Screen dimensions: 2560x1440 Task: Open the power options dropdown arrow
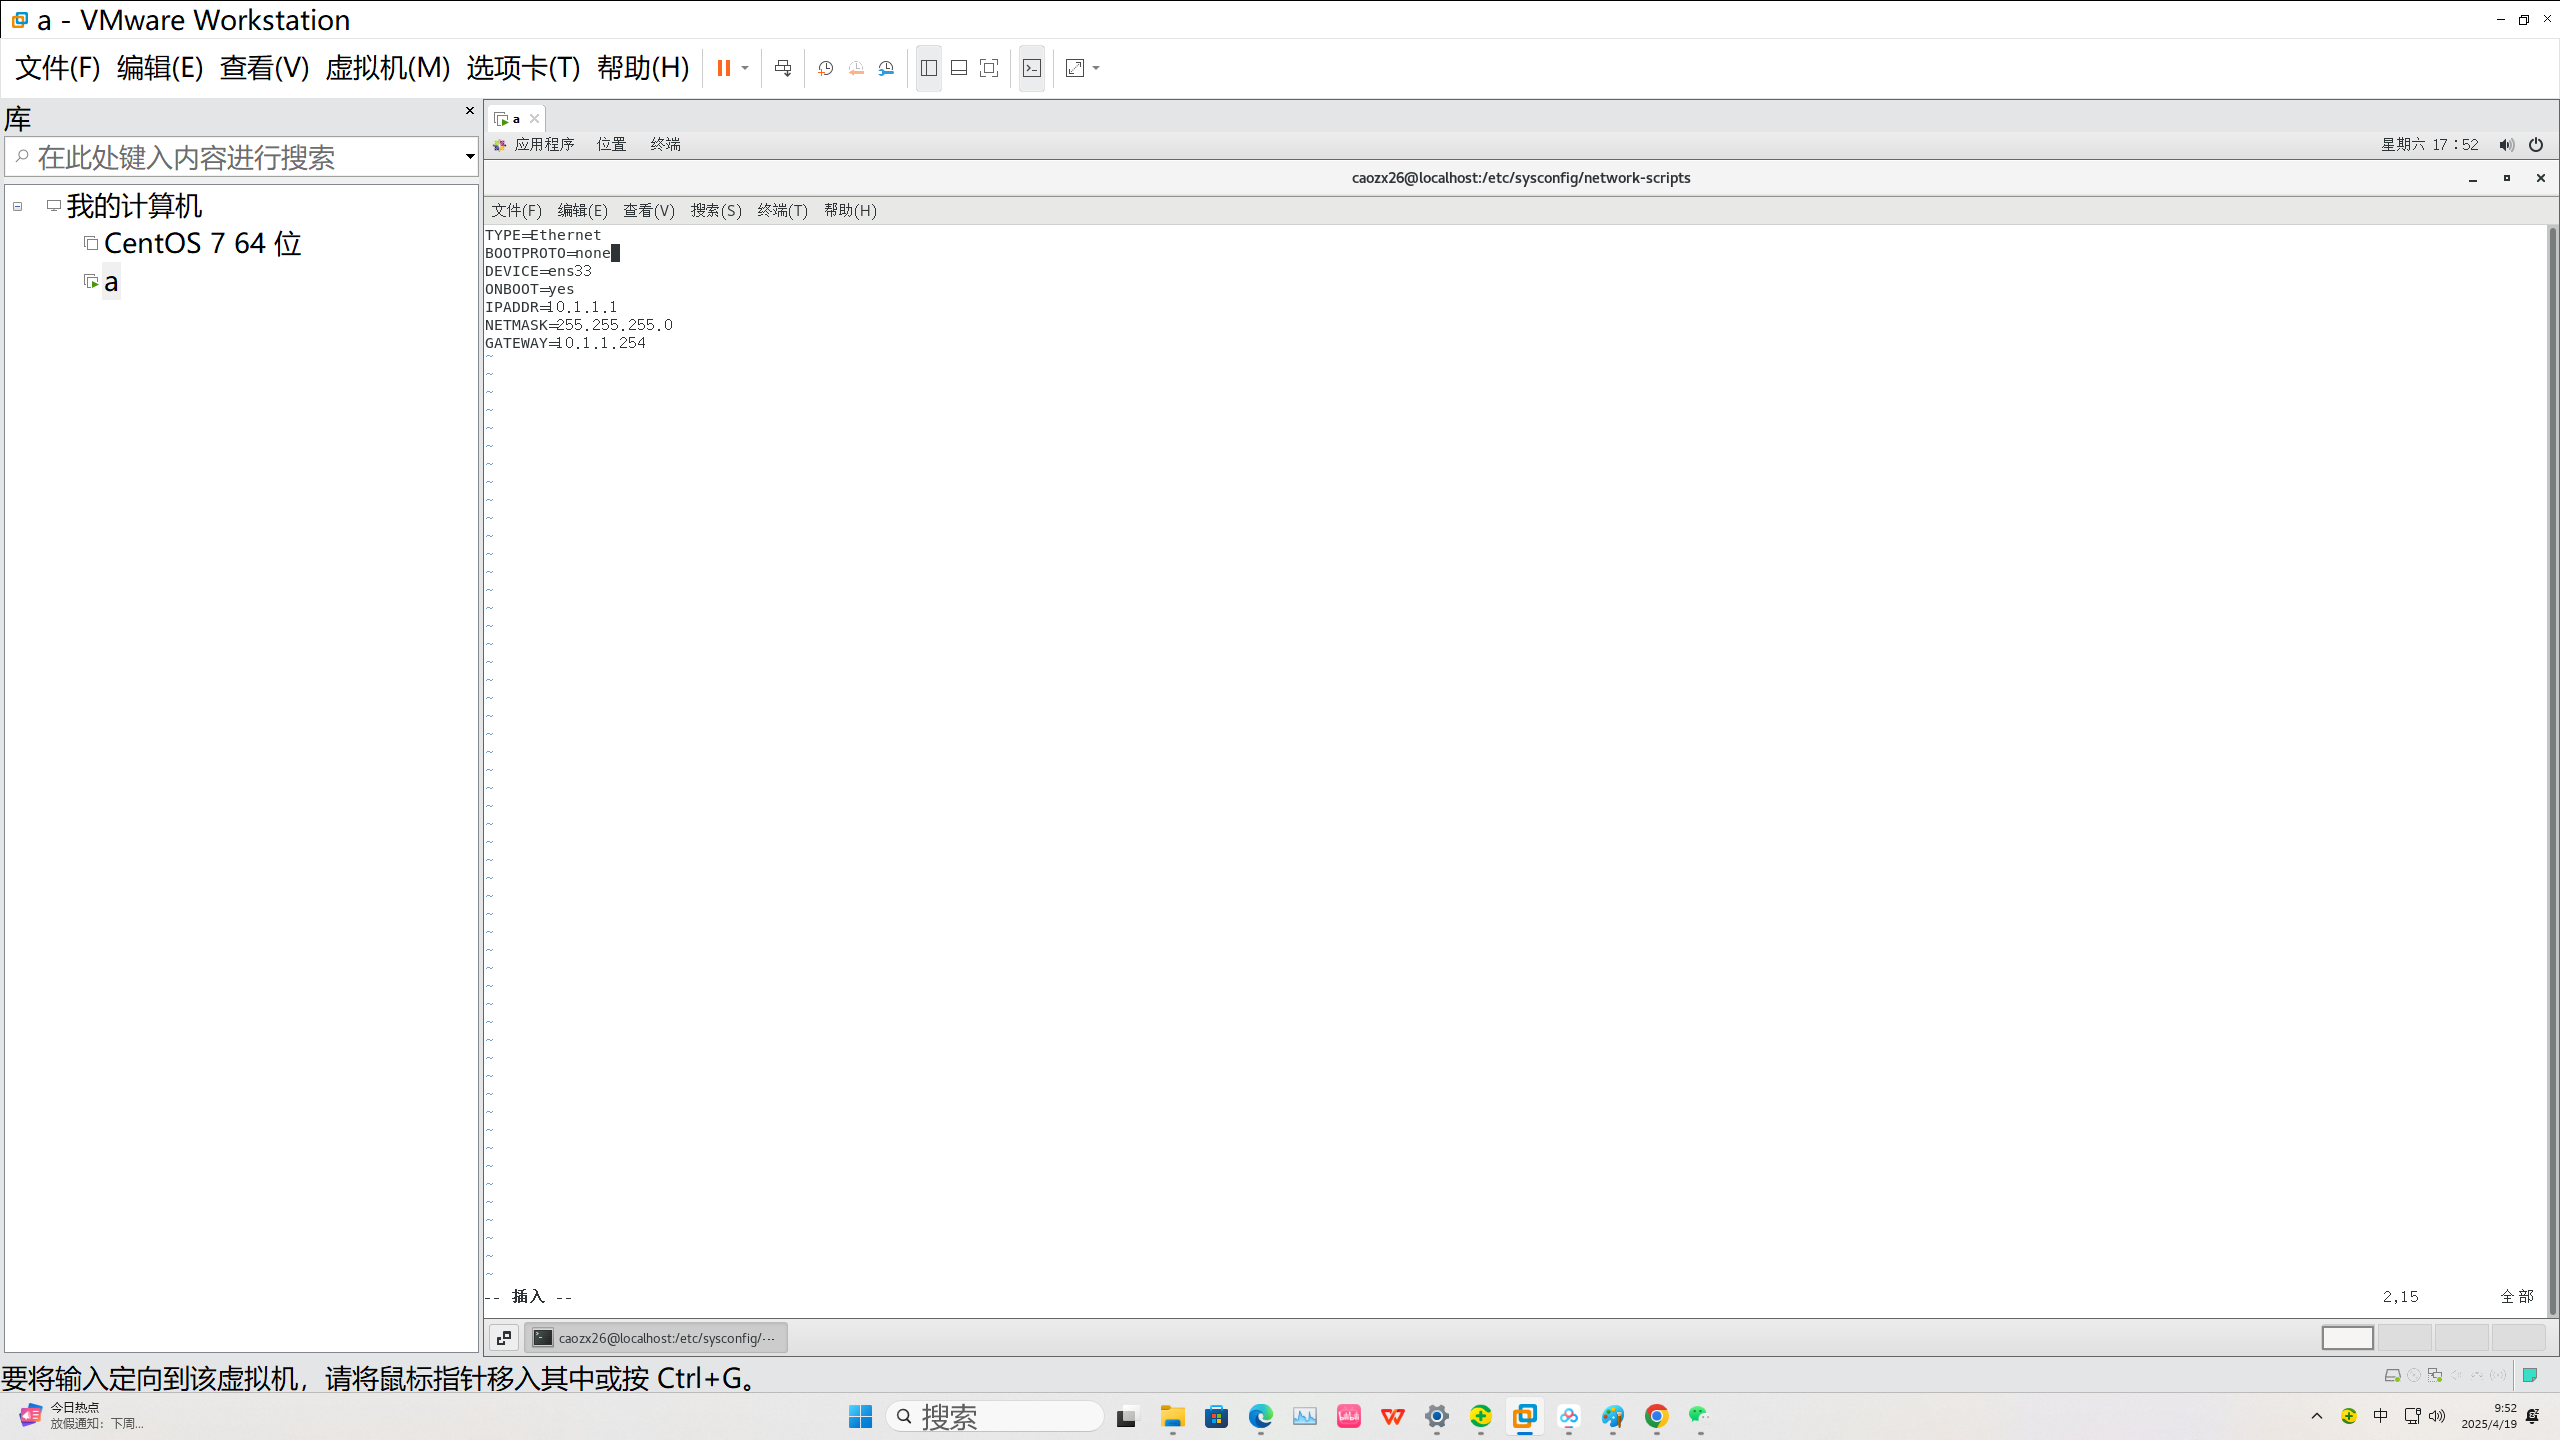point(745,68)
